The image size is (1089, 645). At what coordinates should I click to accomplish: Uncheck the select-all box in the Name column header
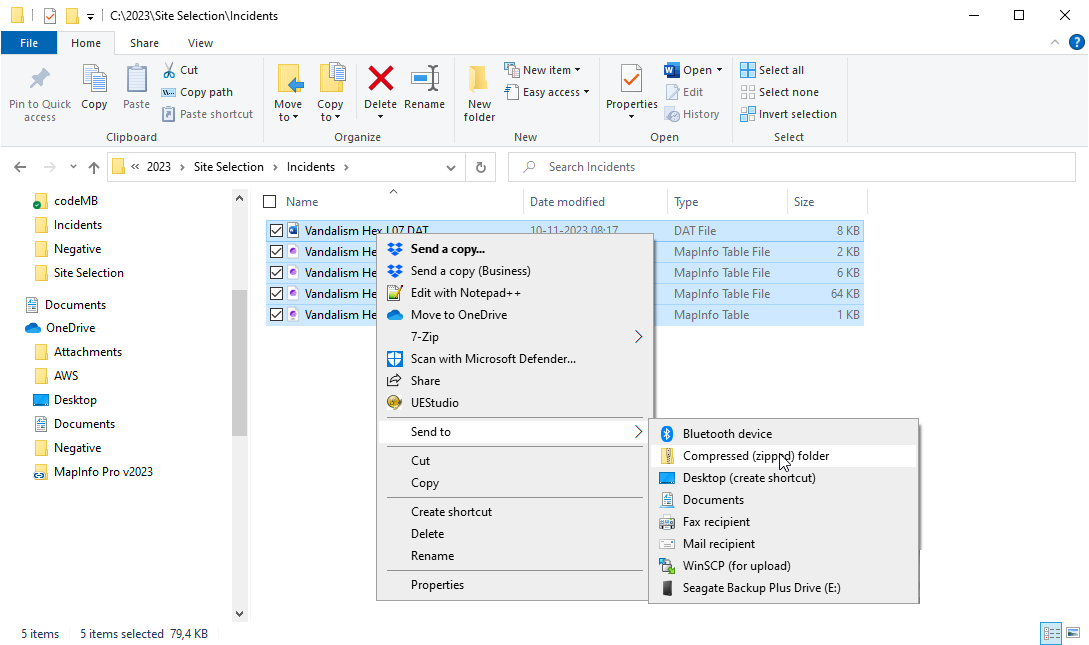tap(269, 201)
